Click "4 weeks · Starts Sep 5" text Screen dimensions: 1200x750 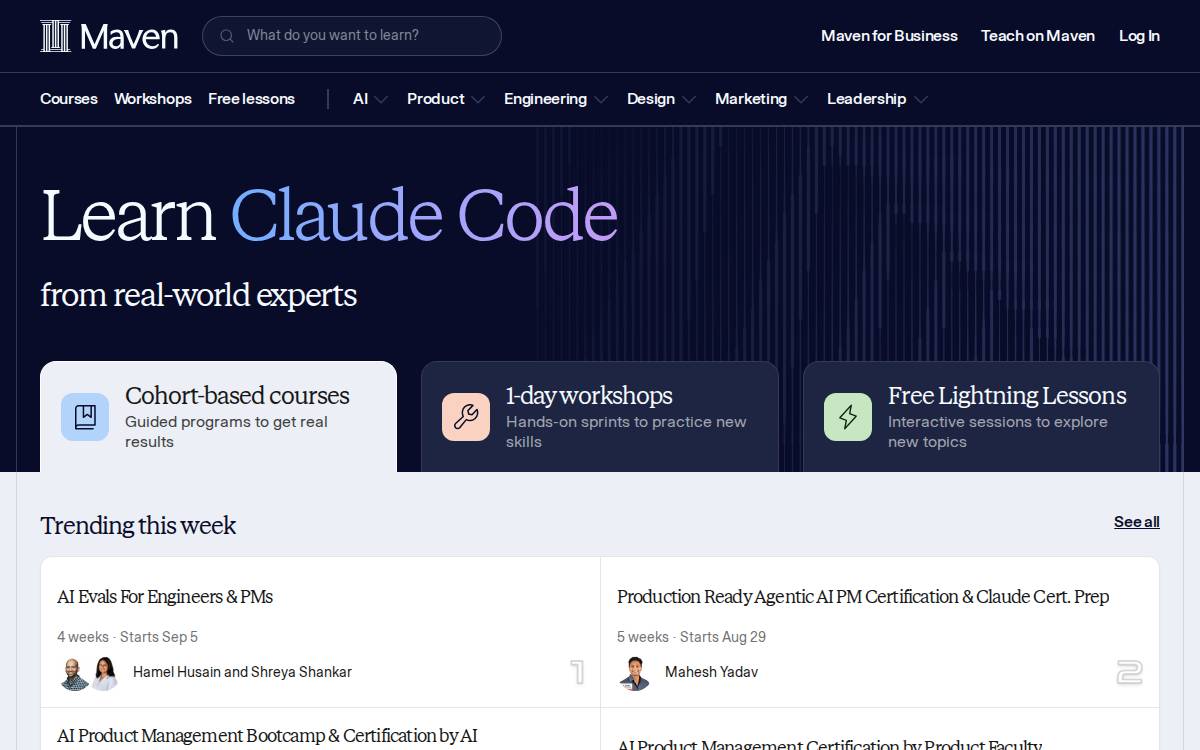(x=127, y=637)
